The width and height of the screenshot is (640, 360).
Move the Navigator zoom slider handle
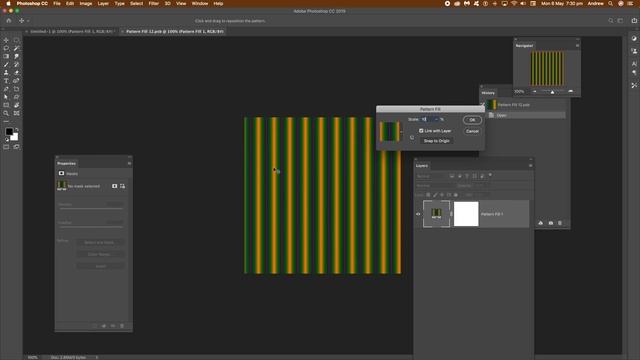coord(552,92)
